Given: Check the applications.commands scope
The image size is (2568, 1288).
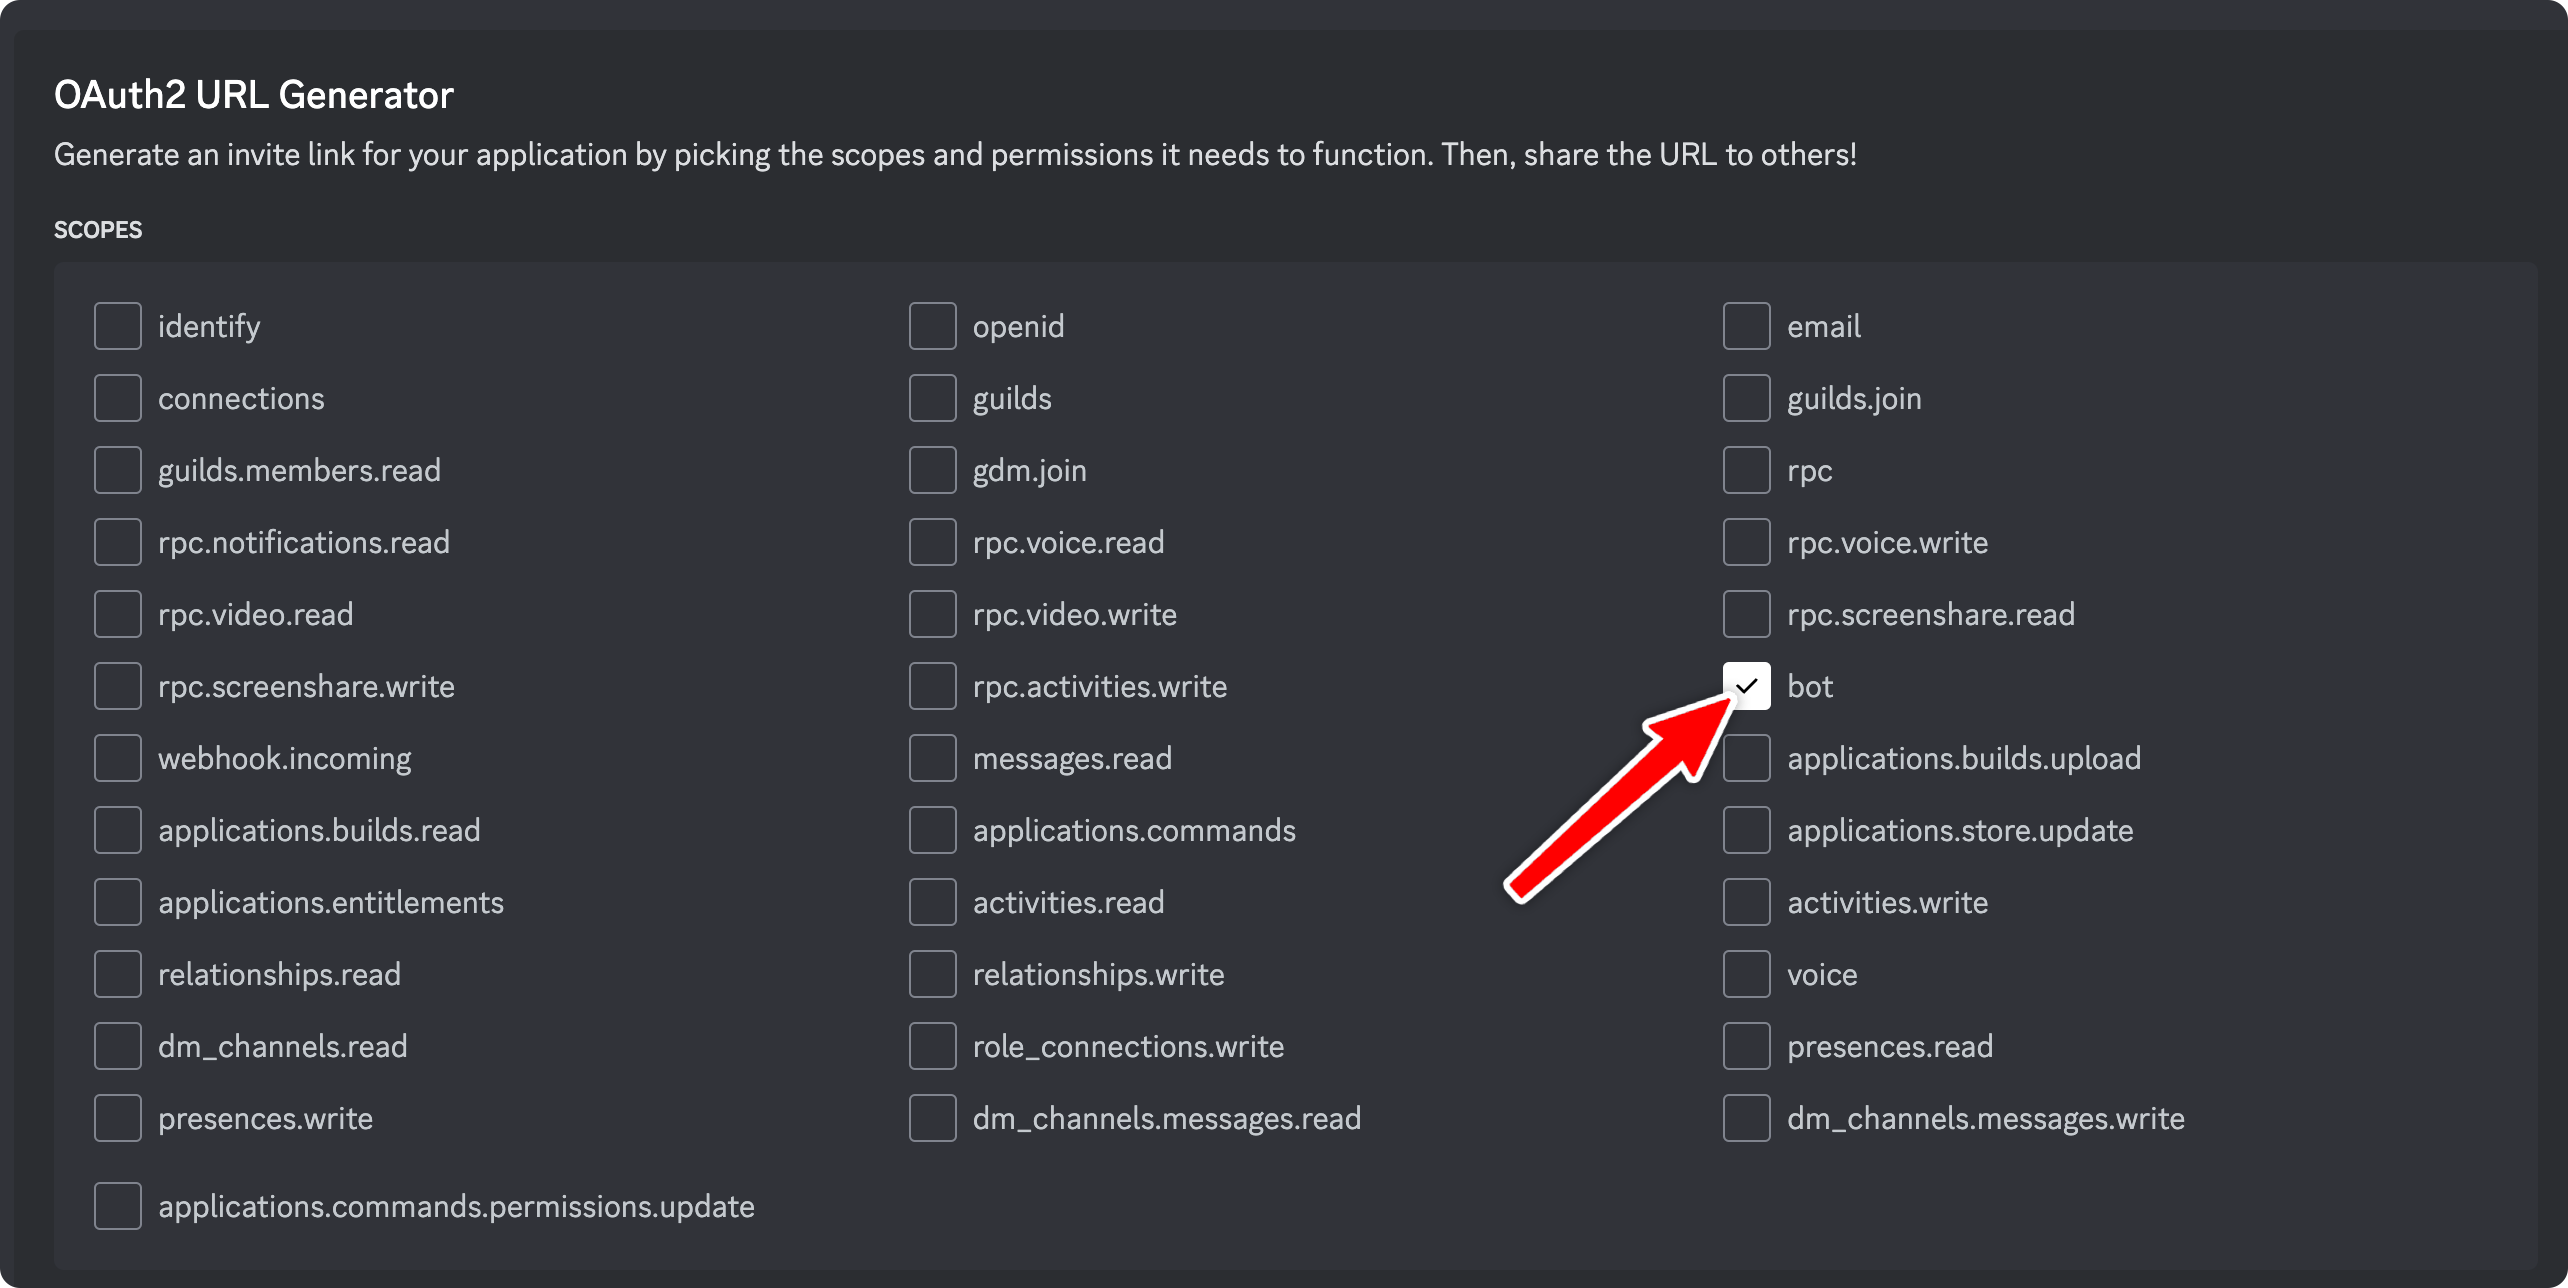Looking at the screenshot, I should 932,830.
